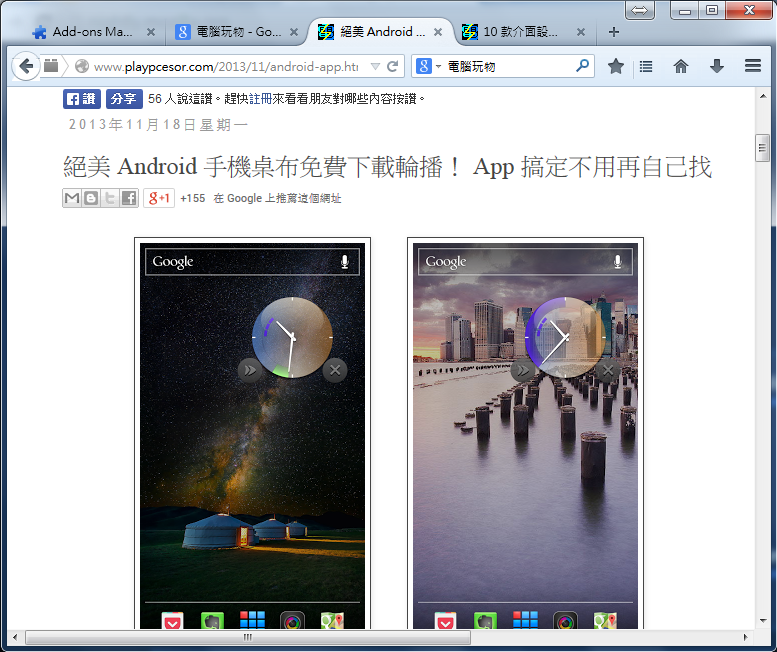Click the Facebook 分享 share button
This screenshot has height=652, width=777.
click(x=124, y=99)
